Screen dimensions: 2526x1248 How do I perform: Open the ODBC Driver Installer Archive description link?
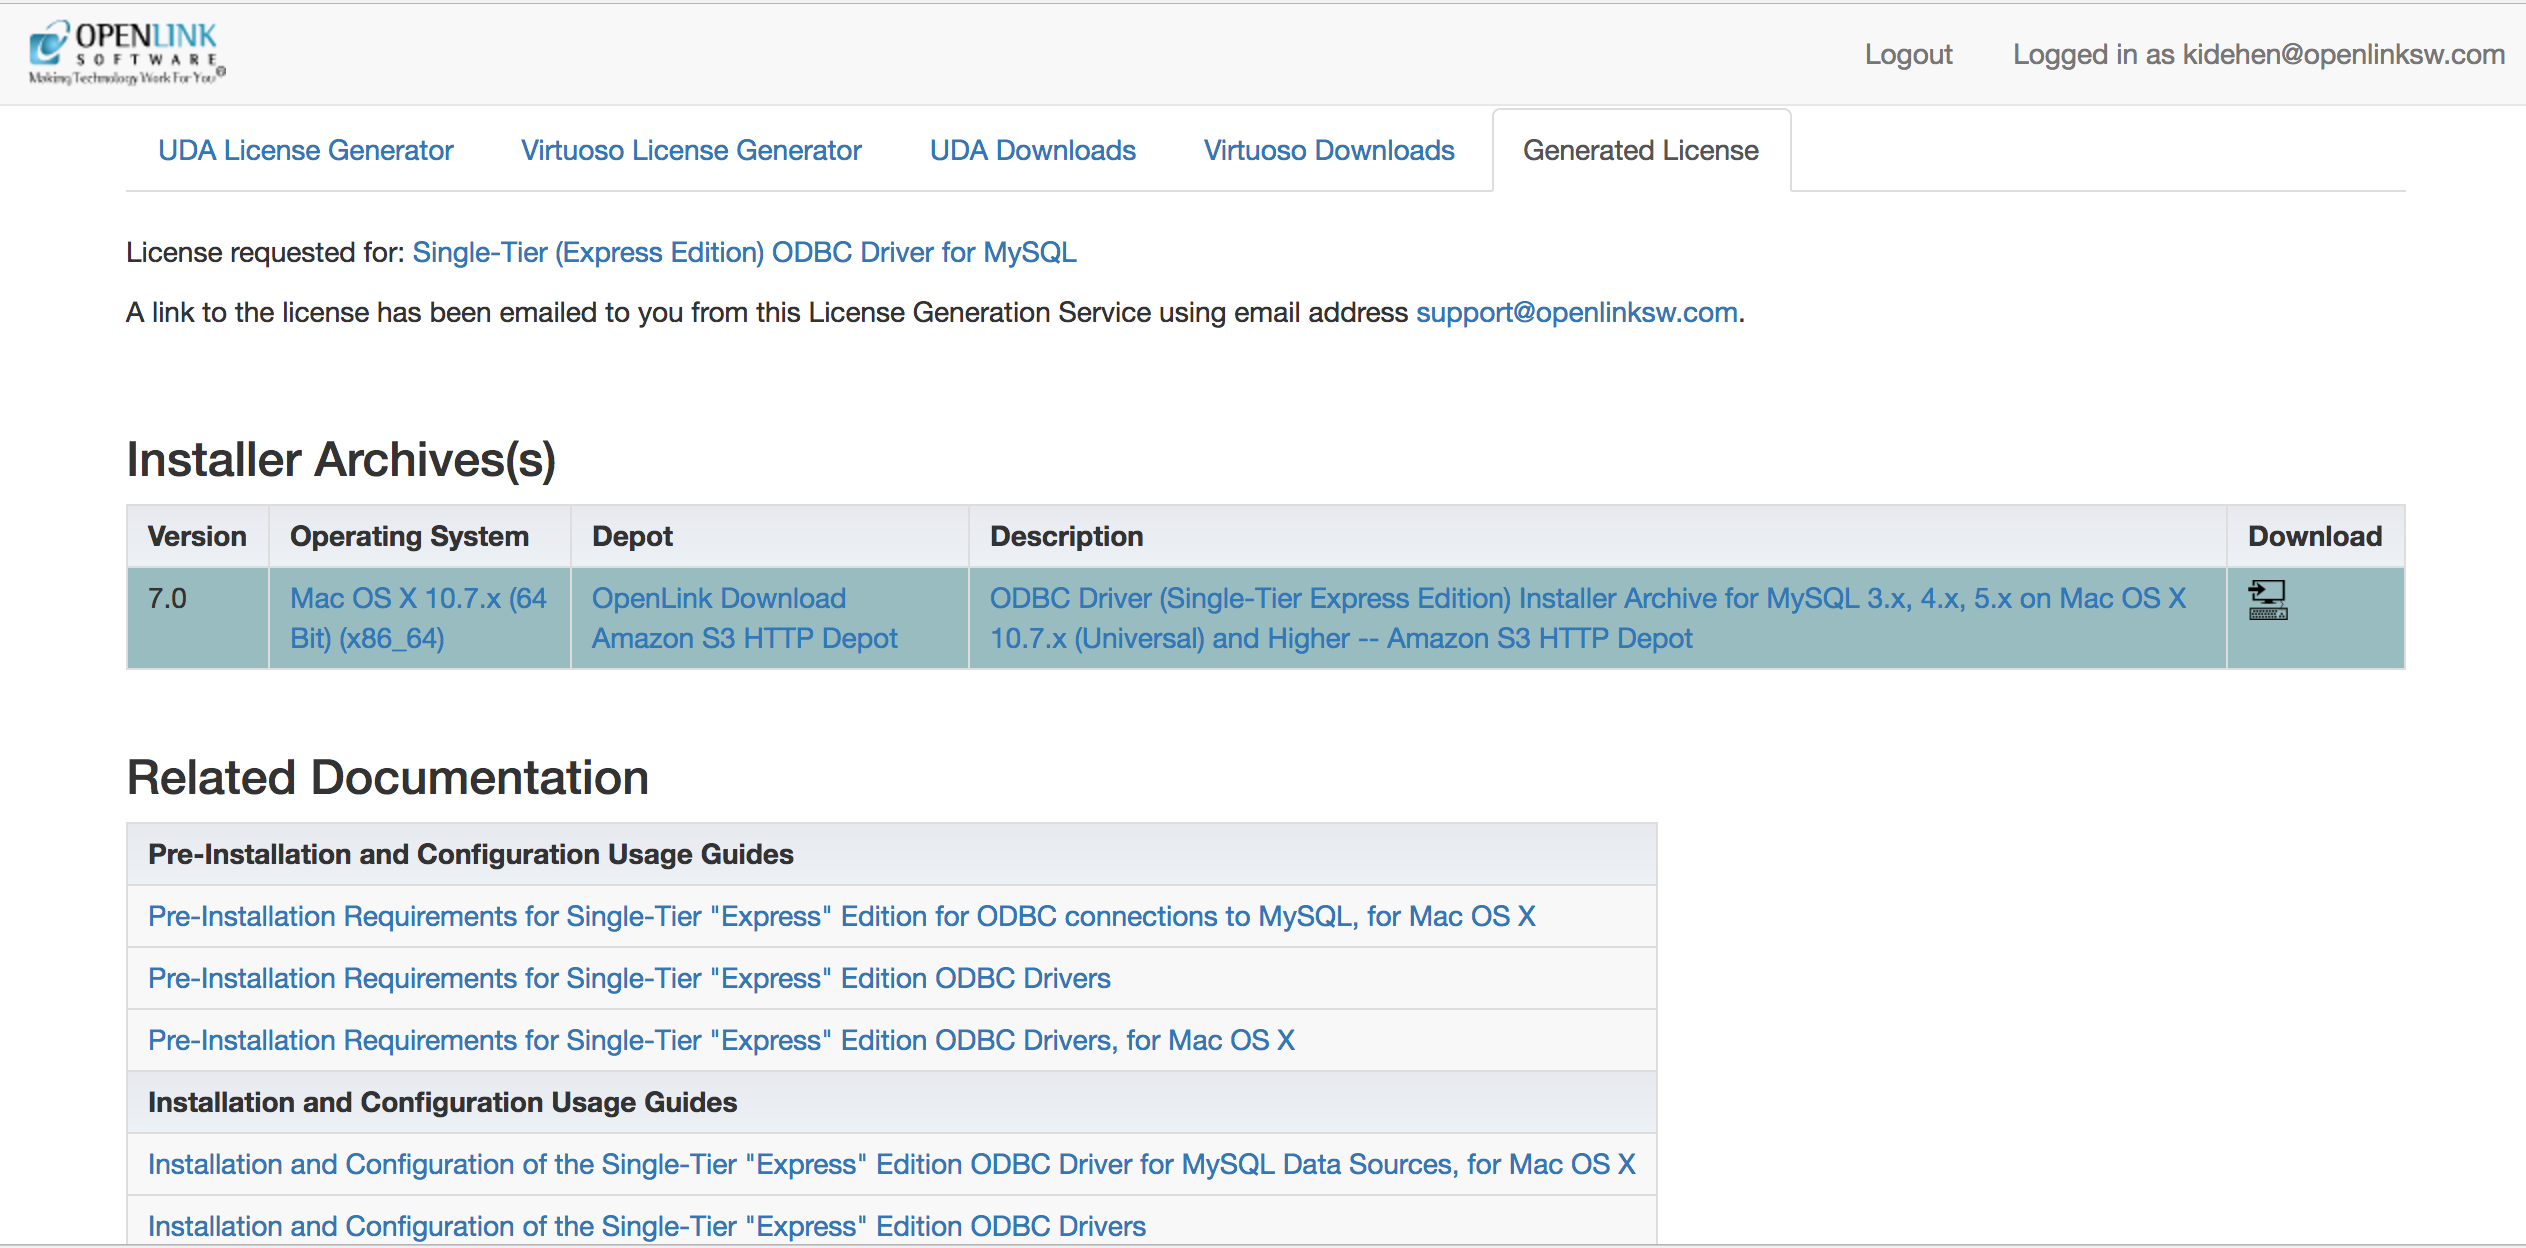click(x=1588, y=618)
